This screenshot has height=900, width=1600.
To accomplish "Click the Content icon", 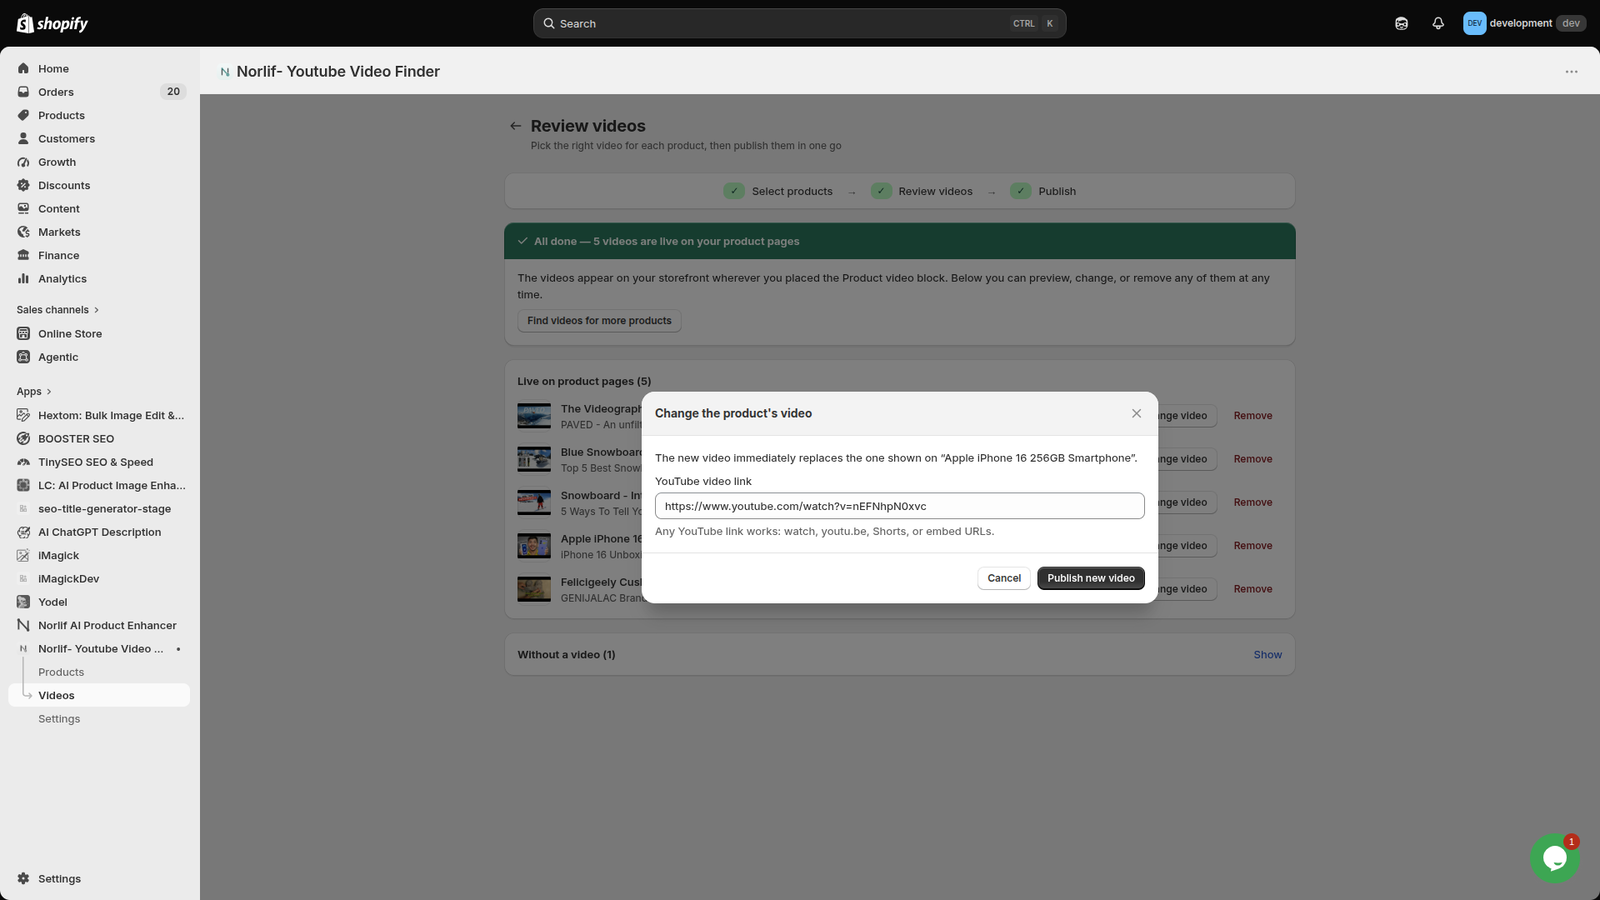I will coord(24,209).
